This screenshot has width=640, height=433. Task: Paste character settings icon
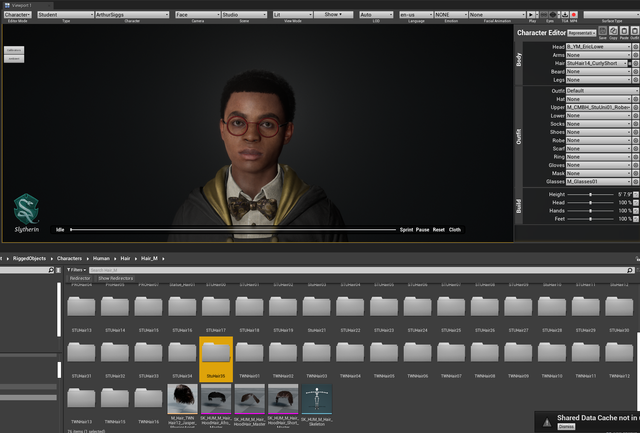(x=624, y=31)
